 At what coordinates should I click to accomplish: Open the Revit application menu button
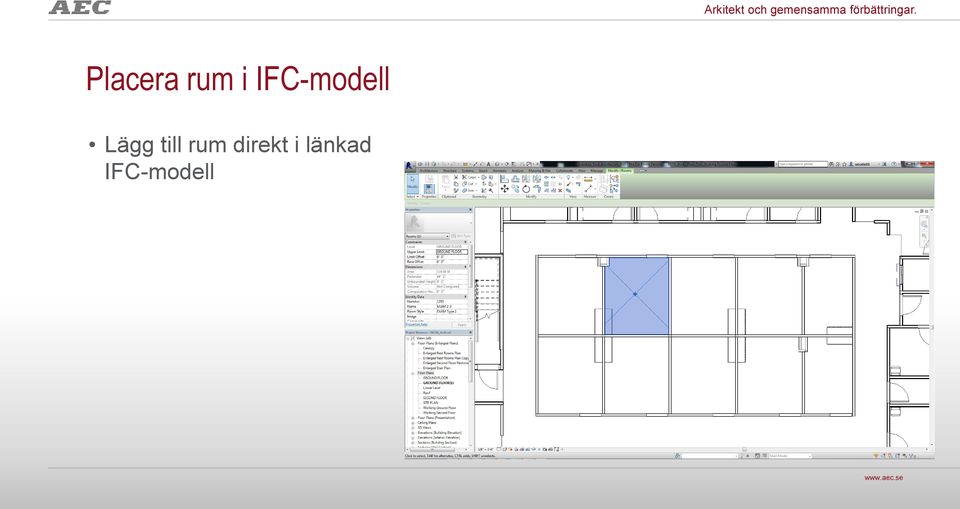point(408,165)
